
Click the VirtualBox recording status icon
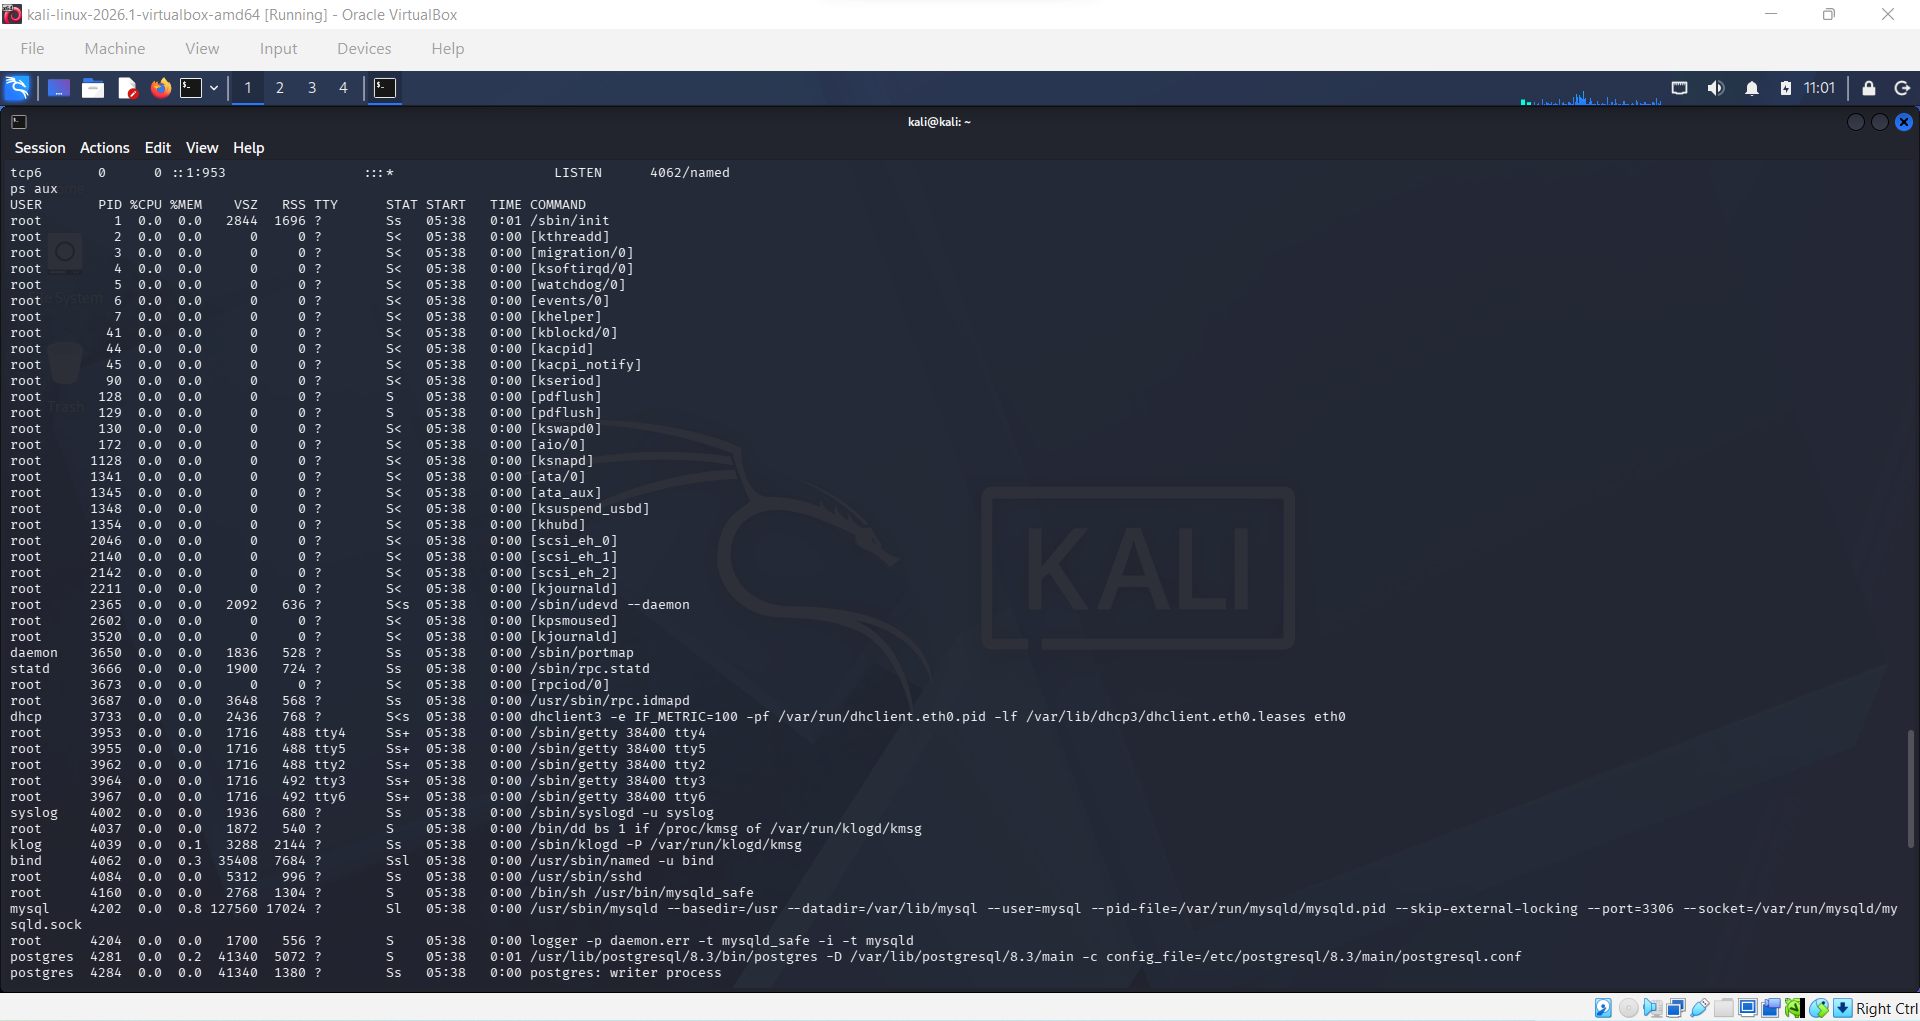pos(1771,1008)
